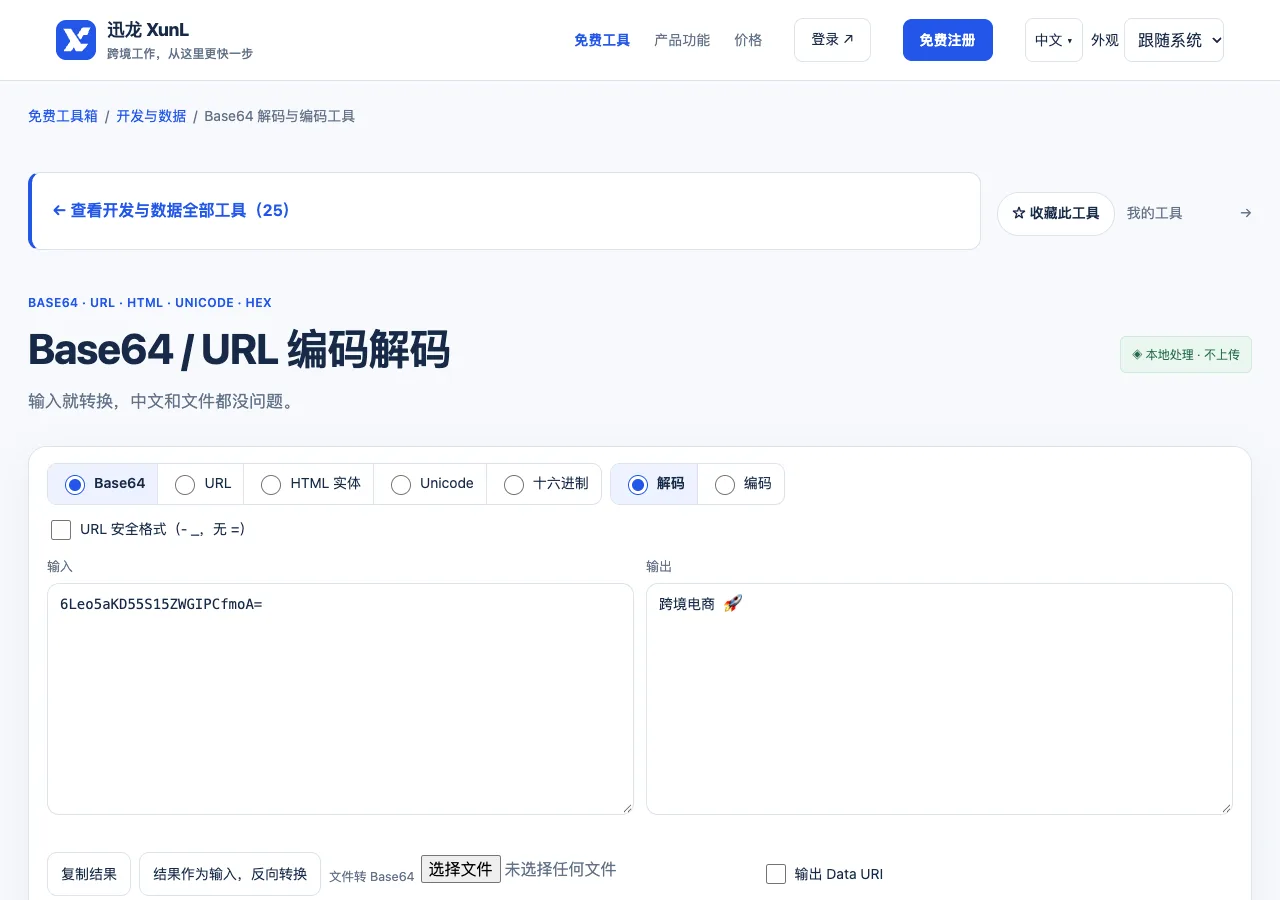
Task: Click the 开发与数据 breadcrumb link
Action: point(151,116)
